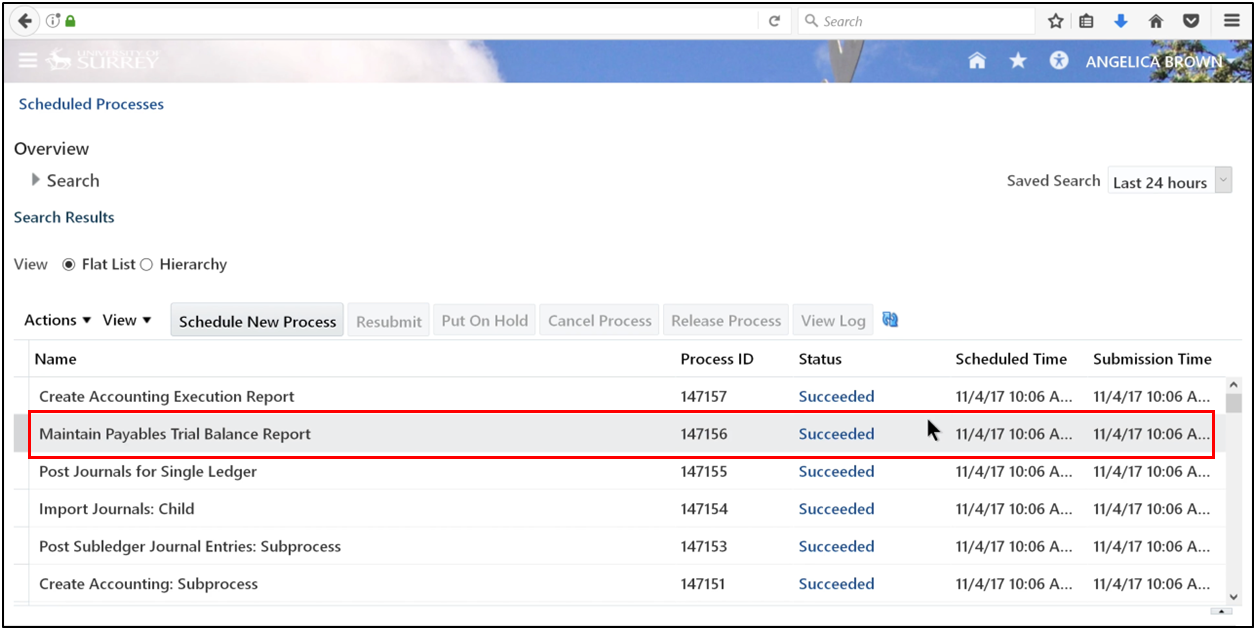Image resolution: width=1256 pixels, height=632 pixels.
Task: Bookmark the page with the address bar star
Action: (x=1055, y=20)
